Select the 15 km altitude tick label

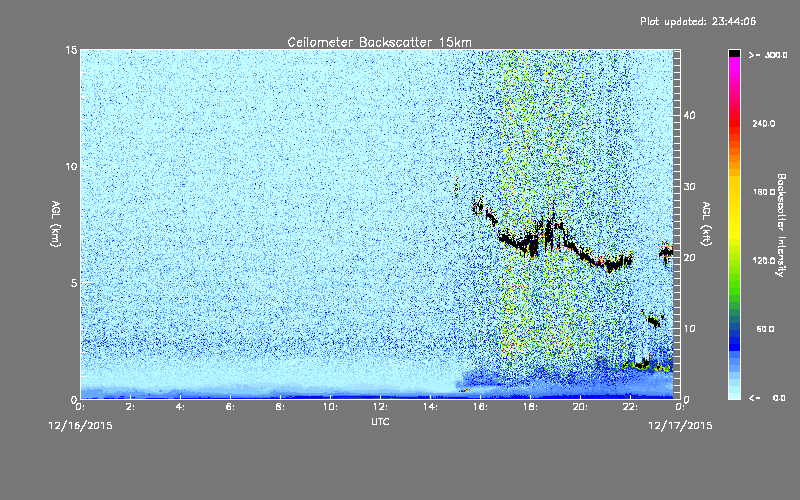point(71,50)
